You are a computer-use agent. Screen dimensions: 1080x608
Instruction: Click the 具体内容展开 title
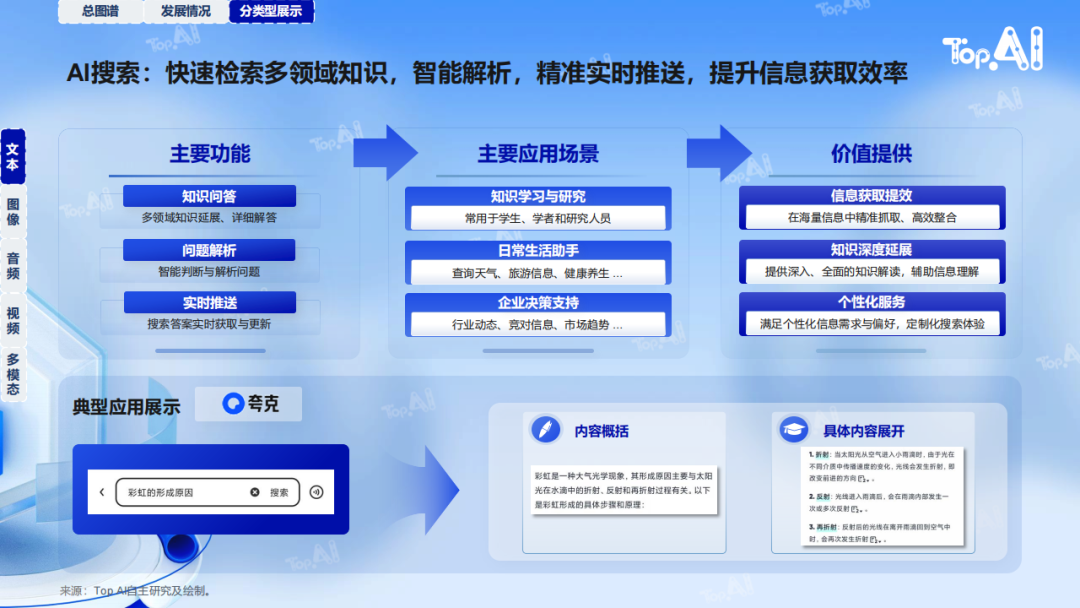(x=864, y=431)
